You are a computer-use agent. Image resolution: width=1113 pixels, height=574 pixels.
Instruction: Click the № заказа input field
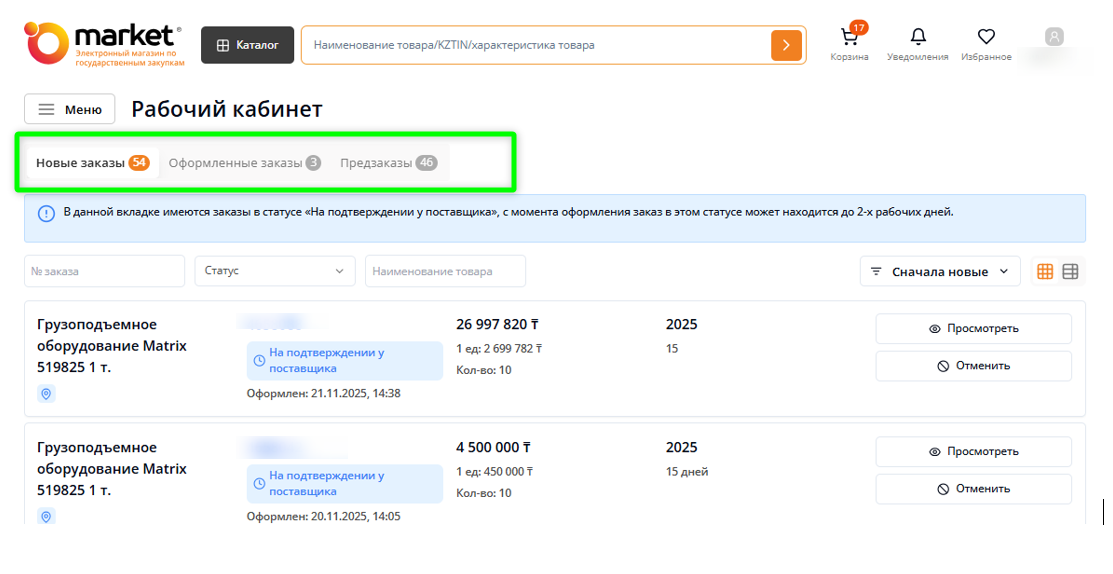104,271
